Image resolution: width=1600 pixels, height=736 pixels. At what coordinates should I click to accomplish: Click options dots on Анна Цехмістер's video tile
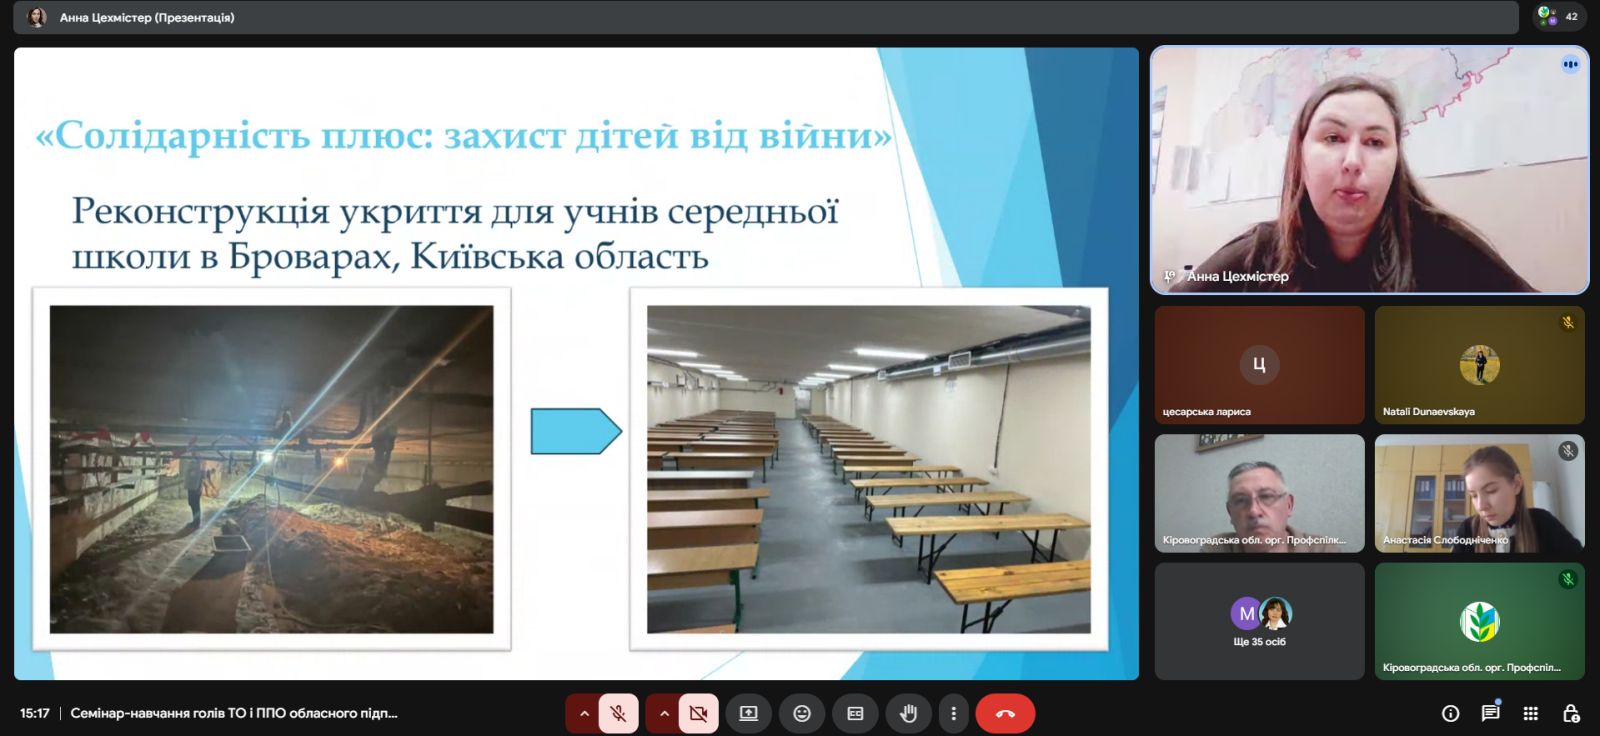(1570, 64)
